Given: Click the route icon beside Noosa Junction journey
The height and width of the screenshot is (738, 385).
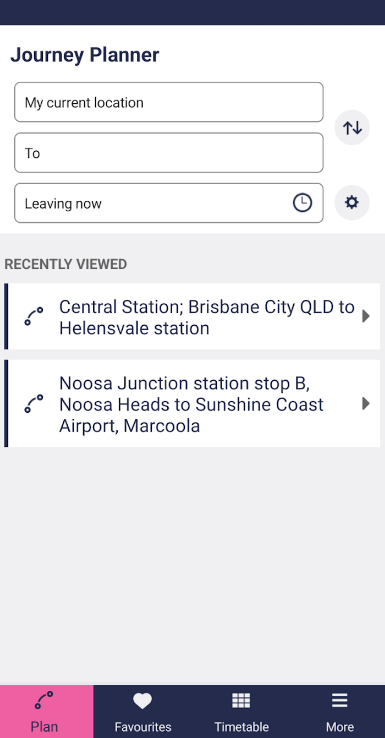Looking at the screenshot, I should (x=34, y=404).
